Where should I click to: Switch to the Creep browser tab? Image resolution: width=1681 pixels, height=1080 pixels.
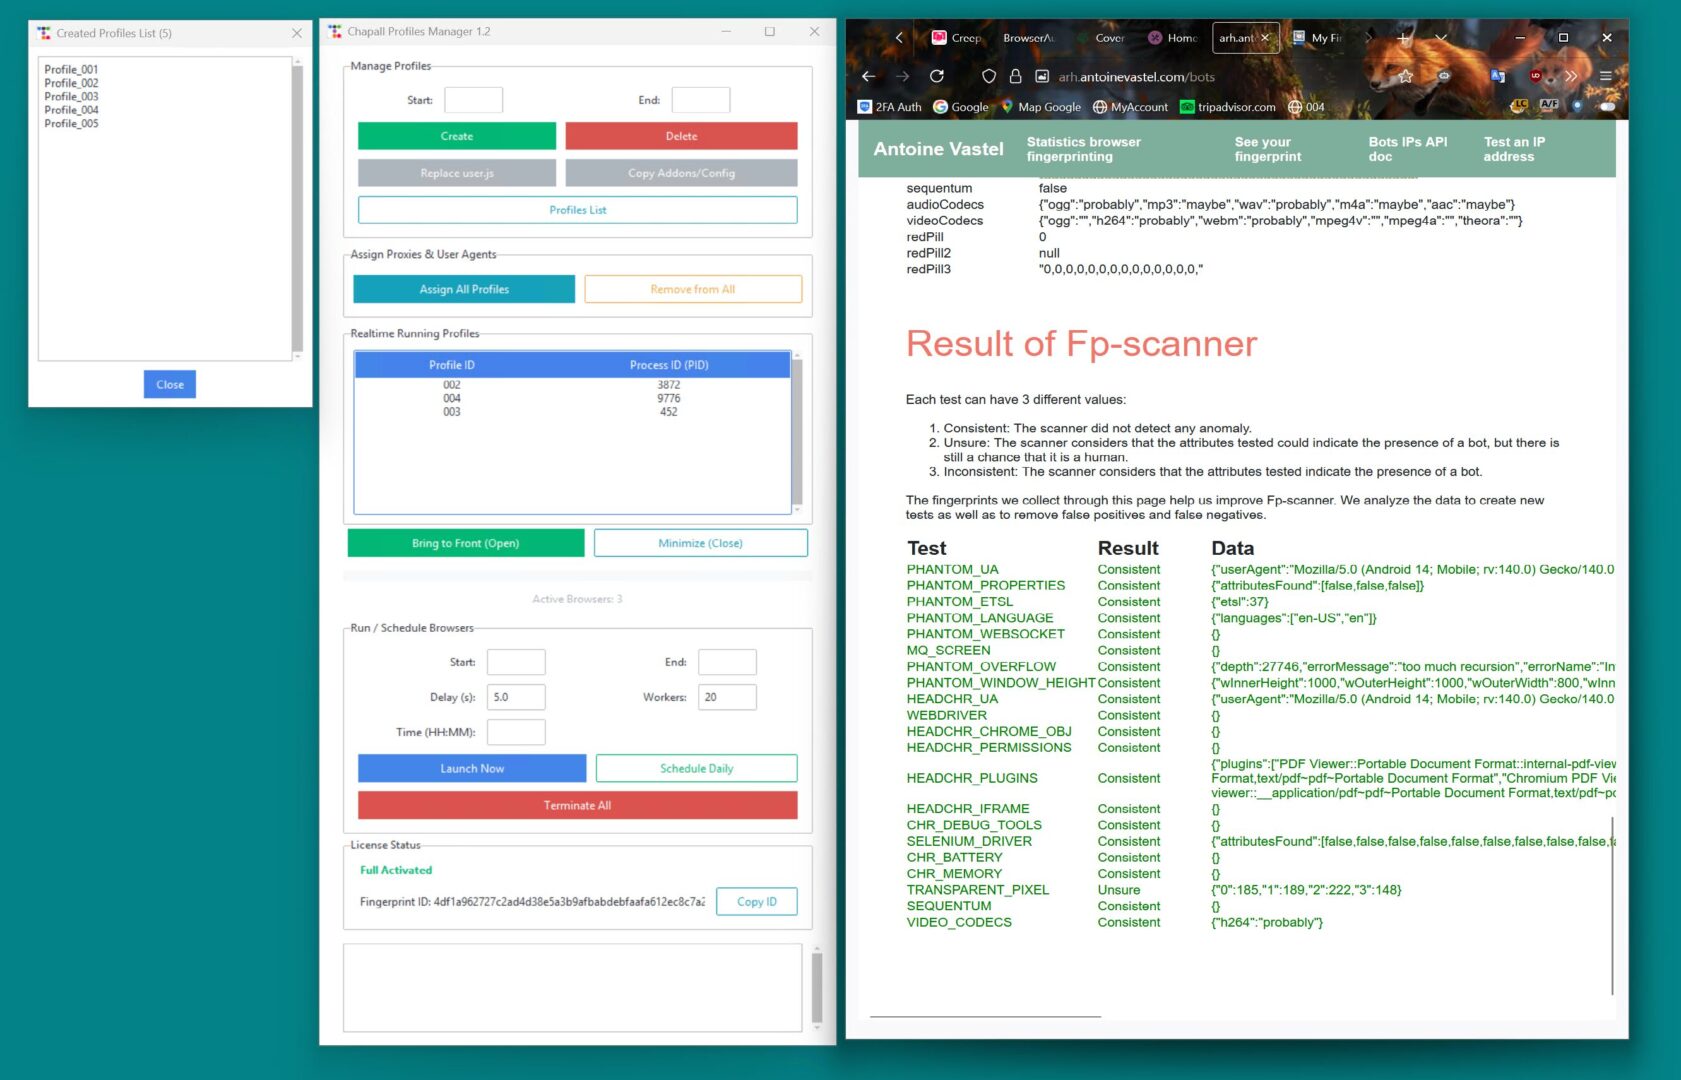tap(956, 38)
